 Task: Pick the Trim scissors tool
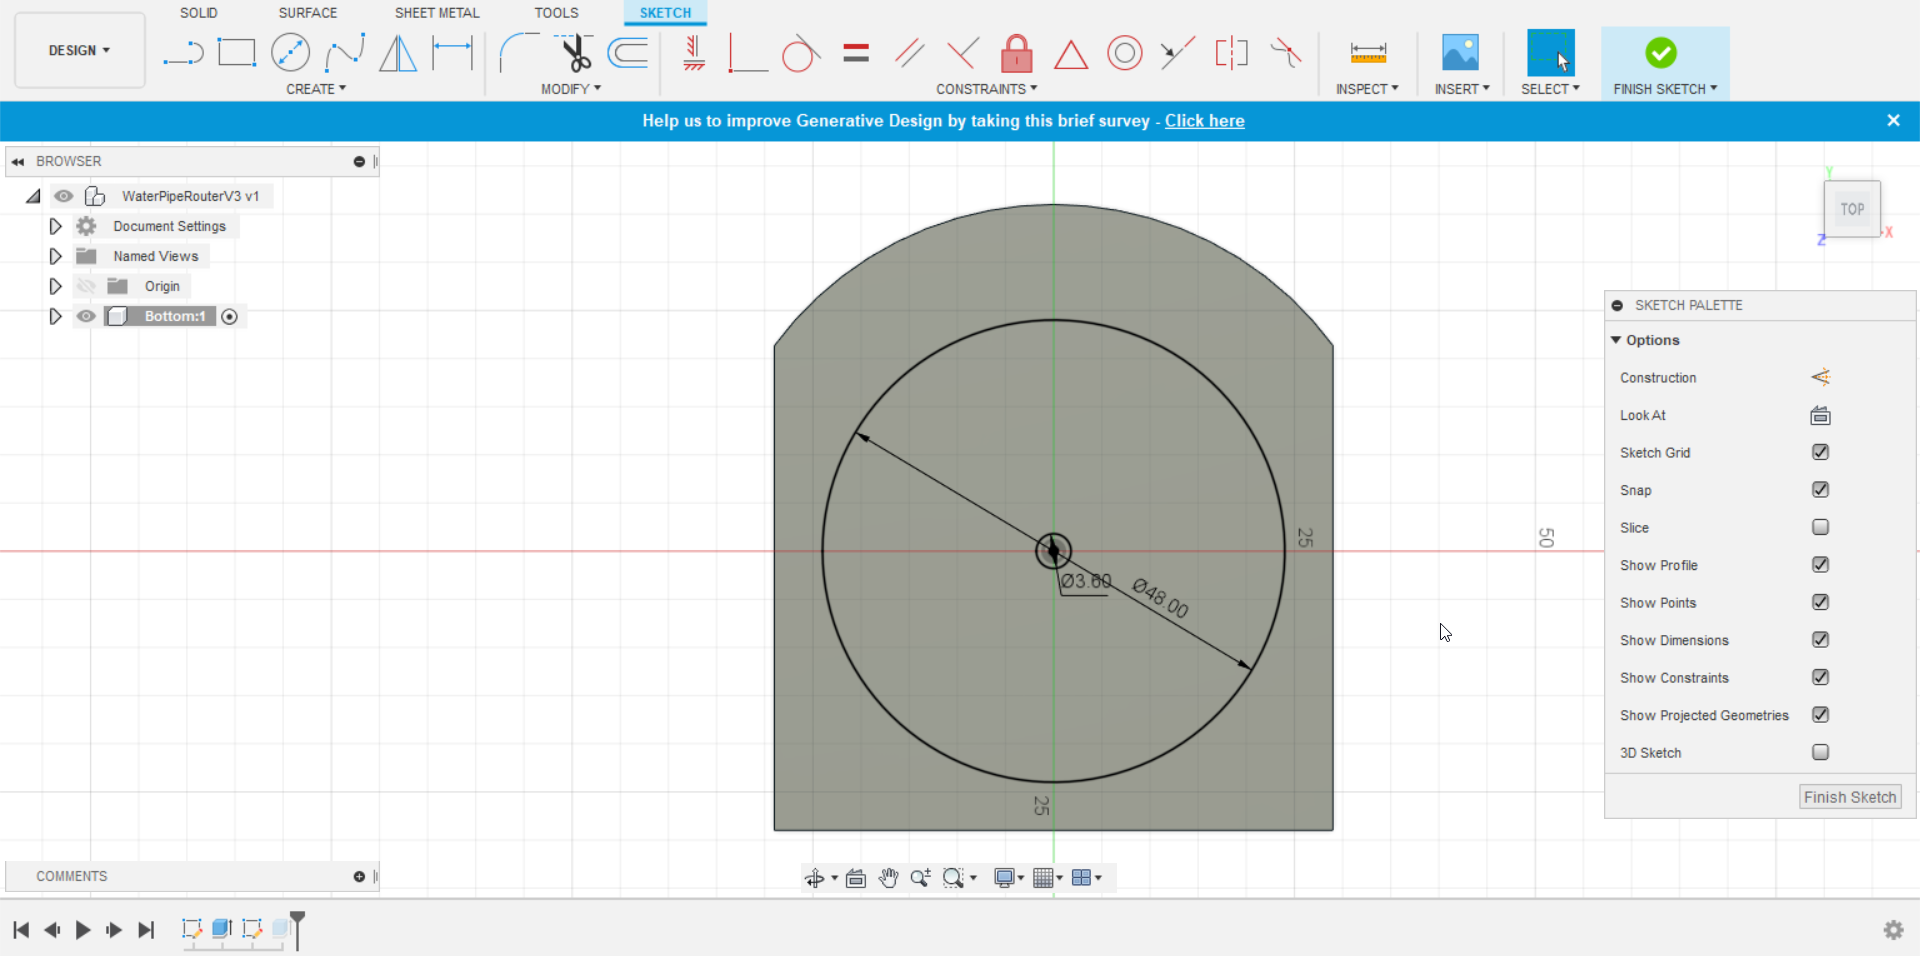point(575,53)
